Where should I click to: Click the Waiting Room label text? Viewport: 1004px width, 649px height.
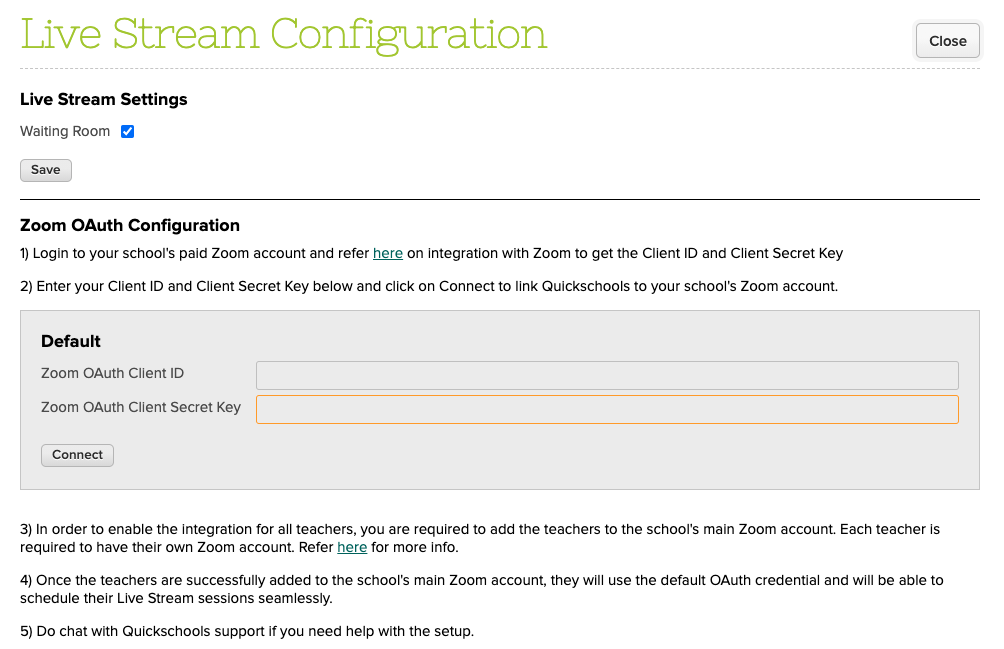click(x=65, y=132)
